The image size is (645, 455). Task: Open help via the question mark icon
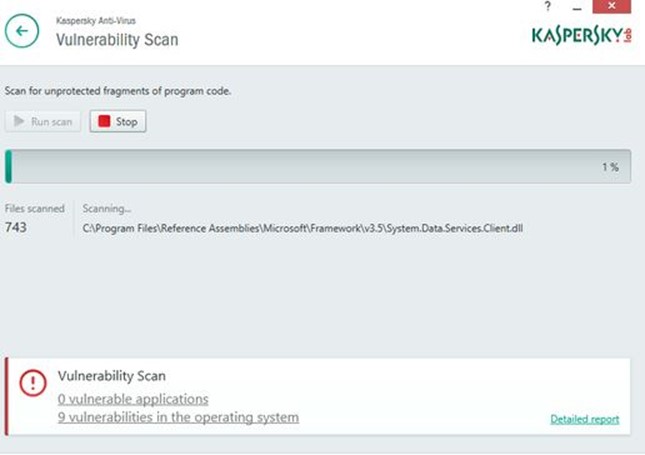click(x=547, y=7)
